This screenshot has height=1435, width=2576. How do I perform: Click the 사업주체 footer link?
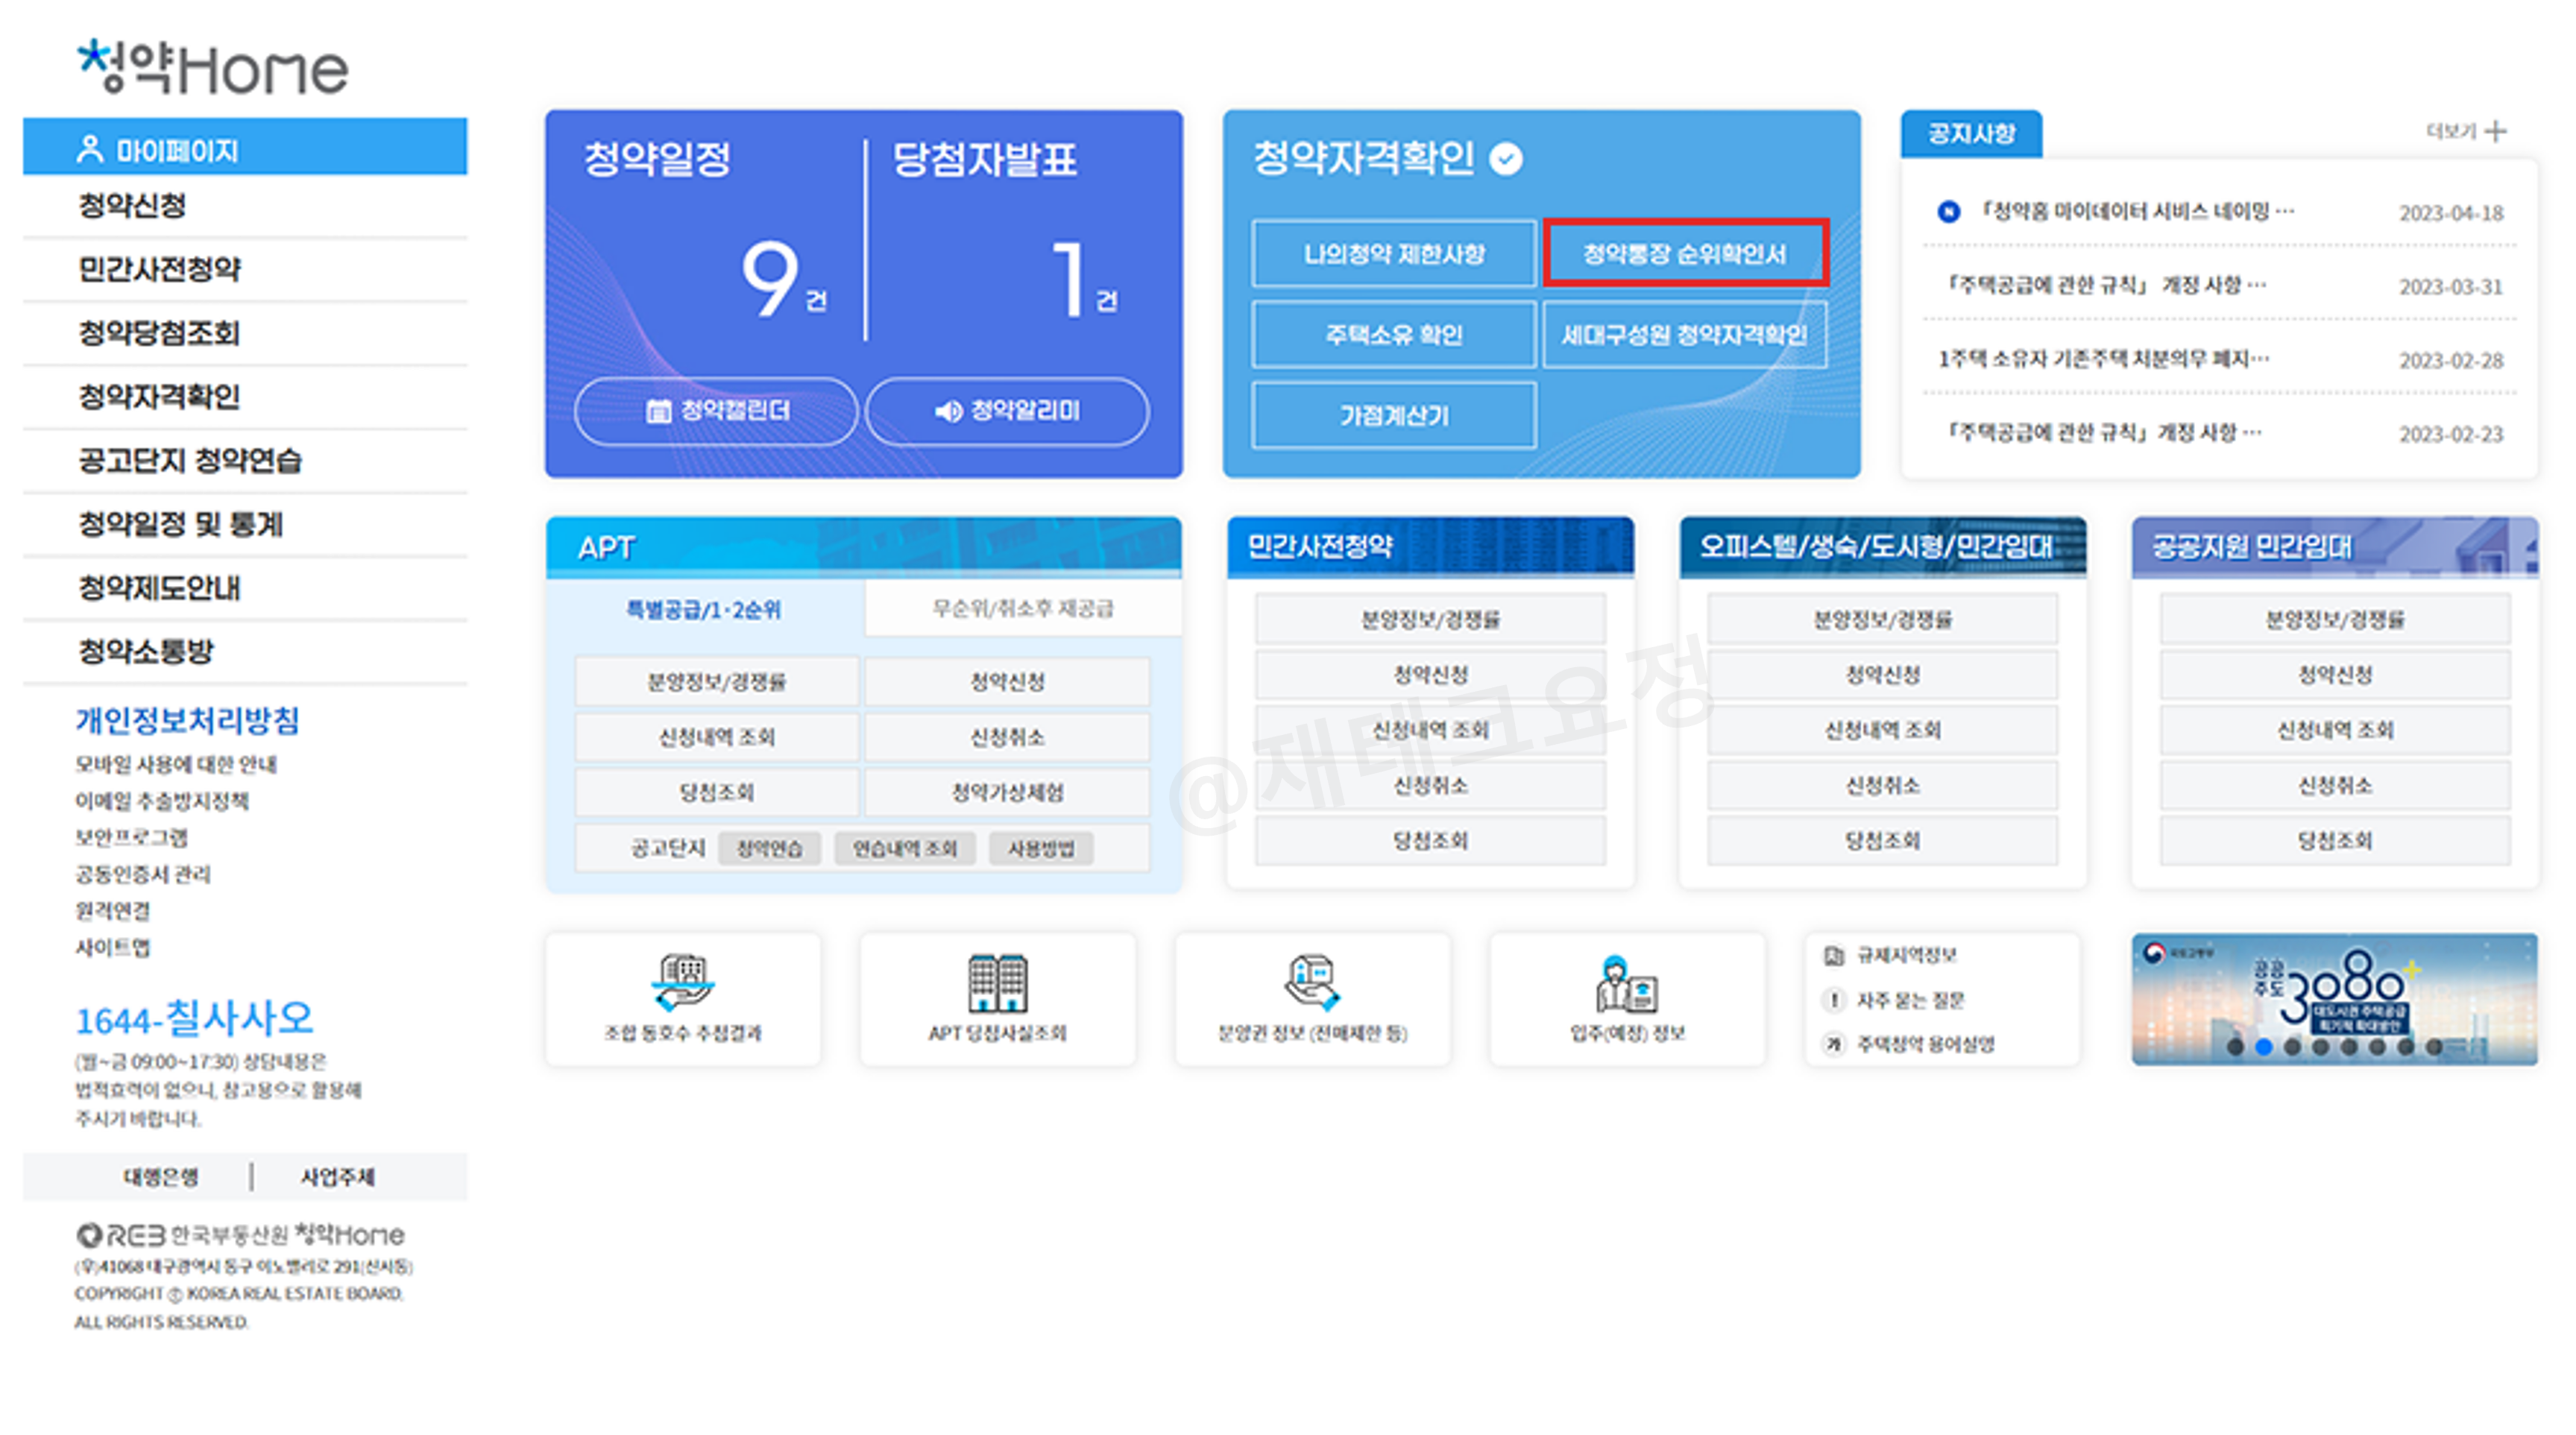point(338,1177)
